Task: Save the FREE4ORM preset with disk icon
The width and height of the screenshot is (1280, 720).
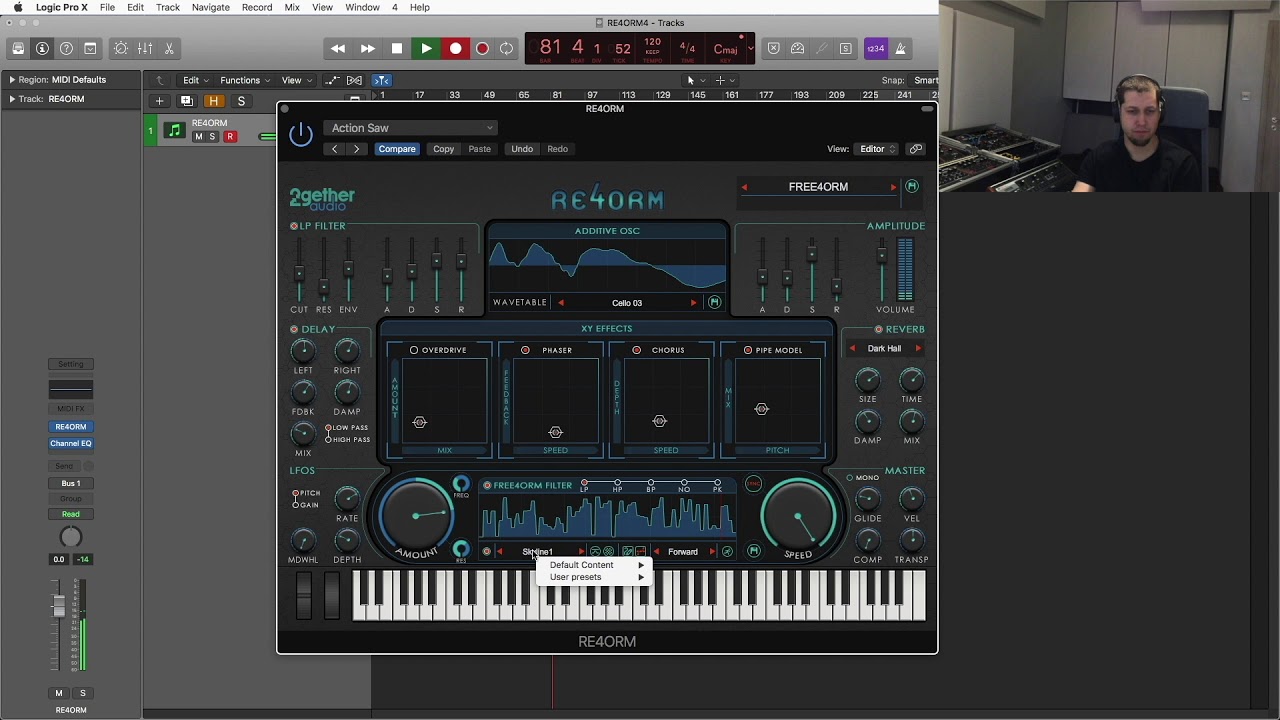Action: 912,187
